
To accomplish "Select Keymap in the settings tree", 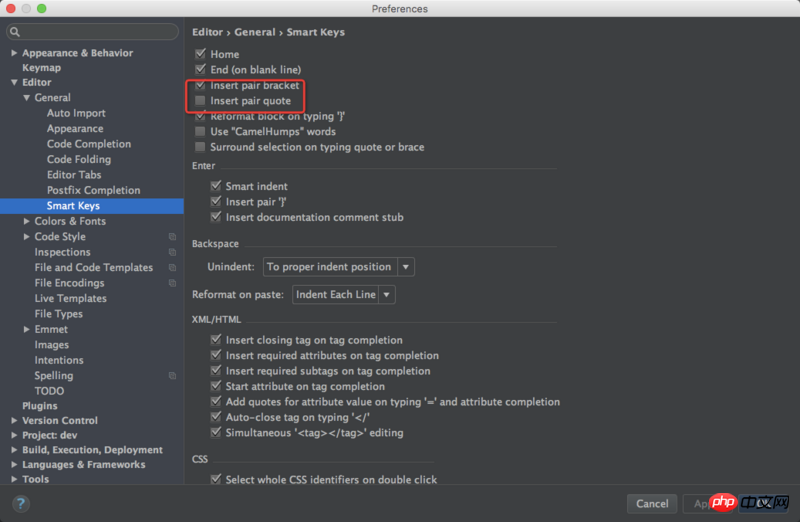I will 41,68.
